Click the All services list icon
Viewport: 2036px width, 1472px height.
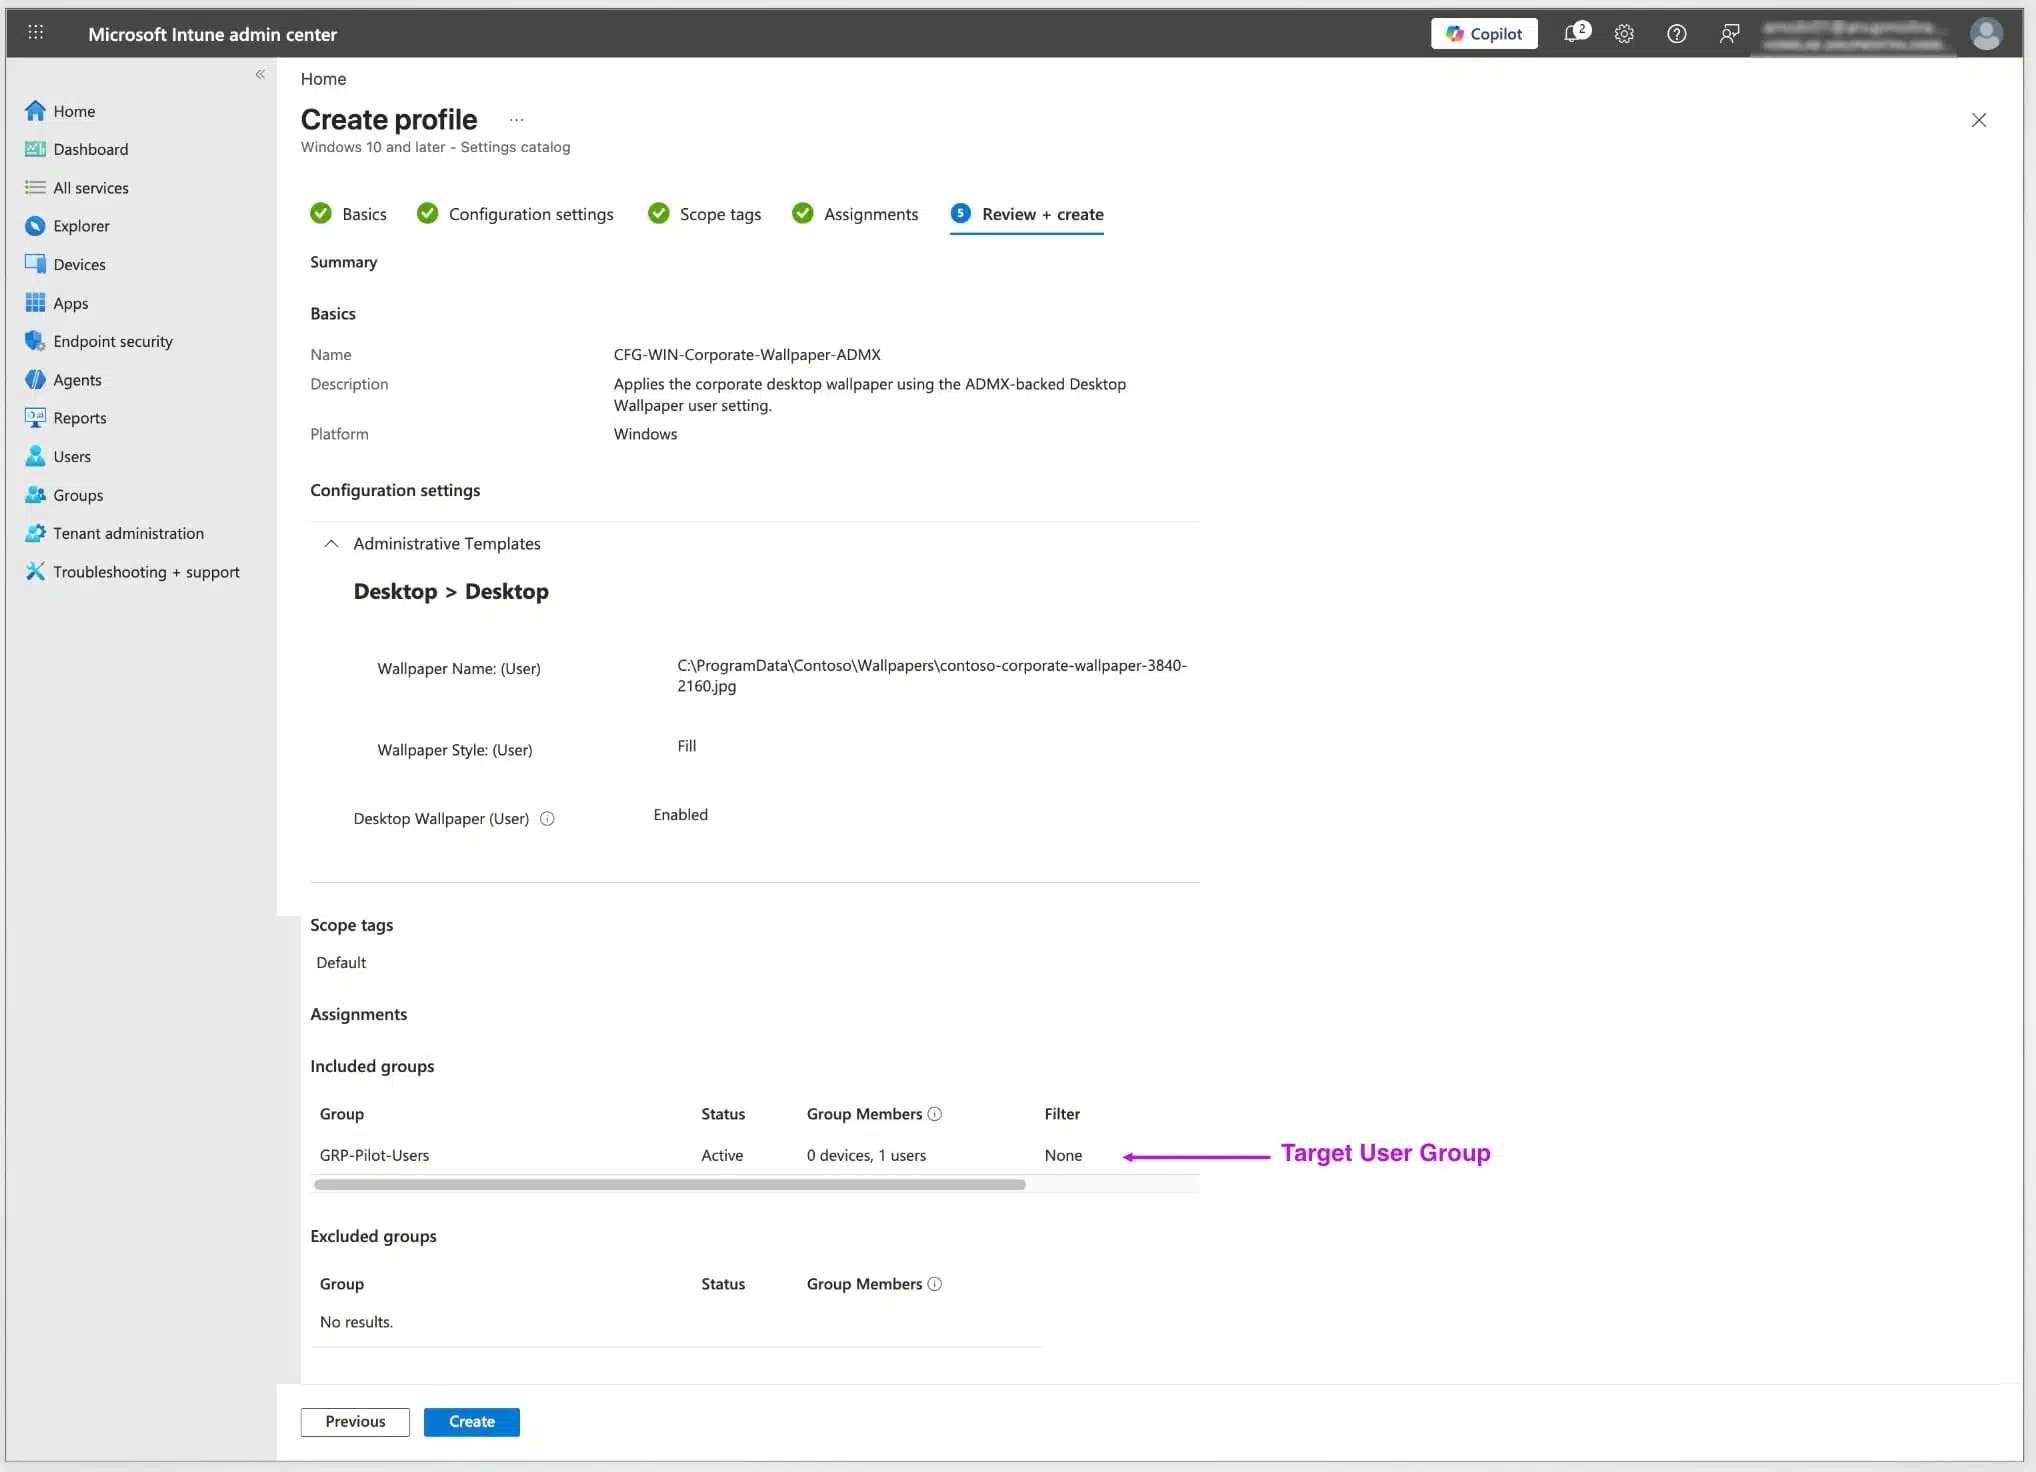tap(35, 187)
